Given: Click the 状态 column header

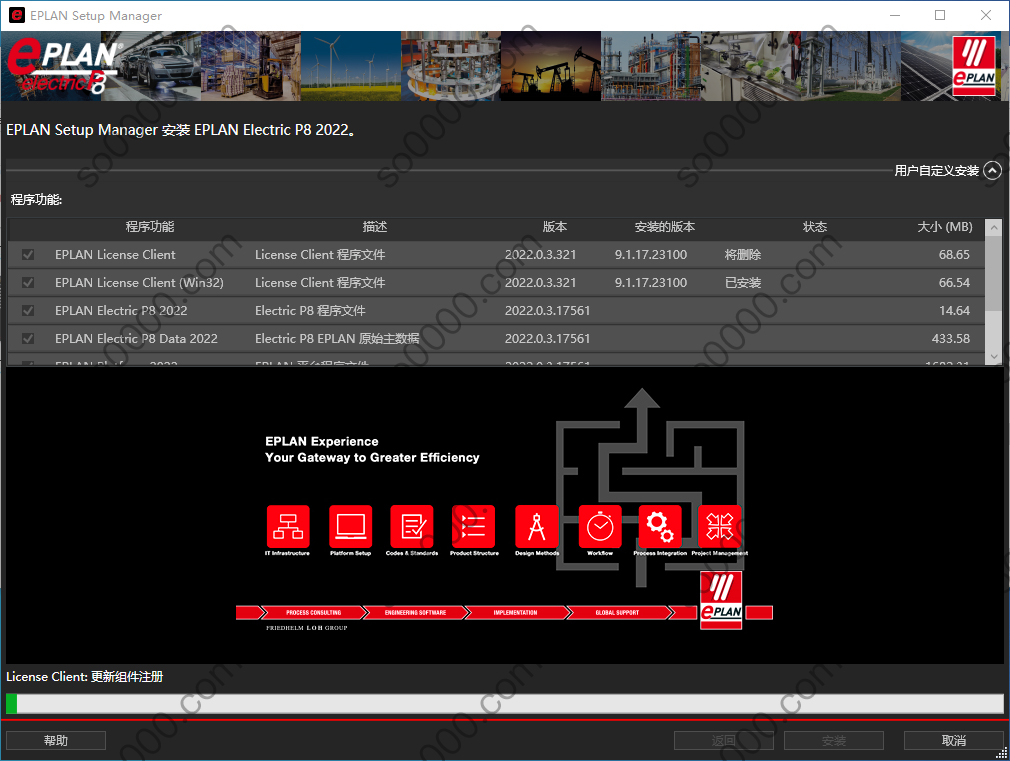Looking at the screenshot, I should pyautogui.click(x=815, y=227).
